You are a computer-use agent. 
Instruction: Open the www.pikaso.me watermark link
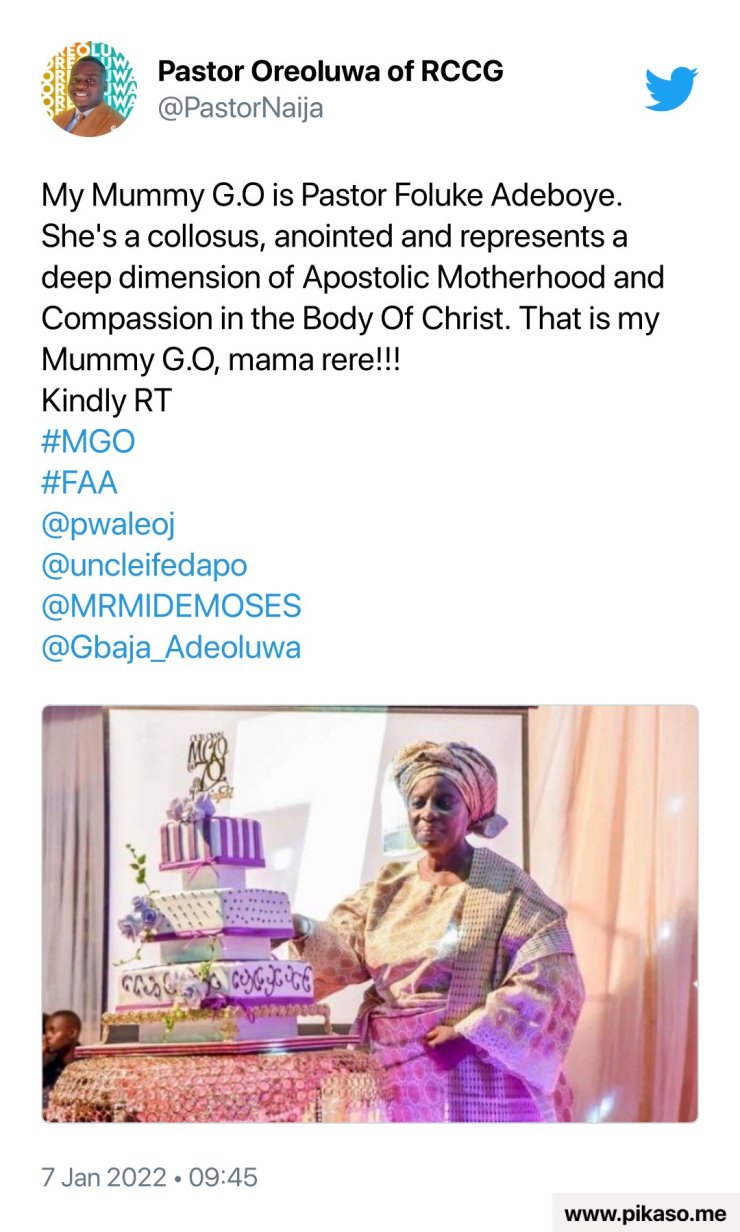(x=645, y=1213)
